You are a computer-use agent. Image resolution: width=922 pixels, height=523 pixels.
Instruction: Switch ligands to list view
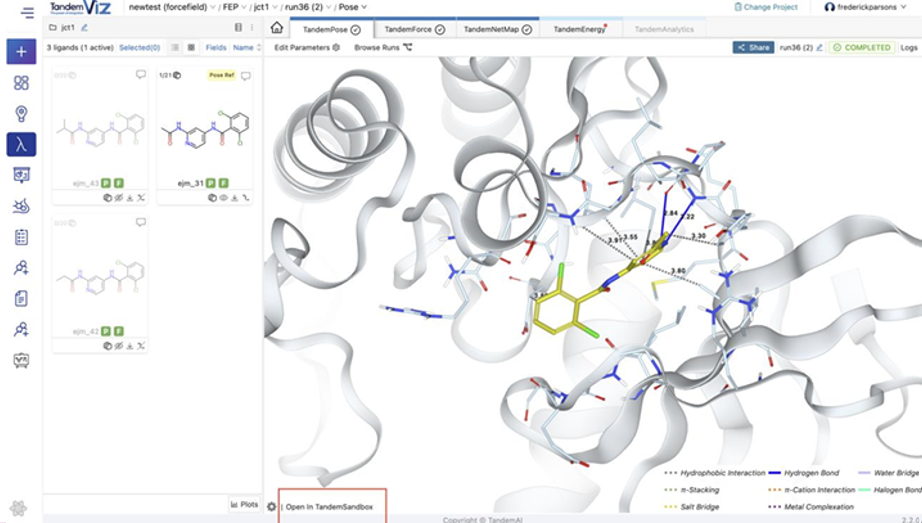pyautogui.click(x=175, y=48)
